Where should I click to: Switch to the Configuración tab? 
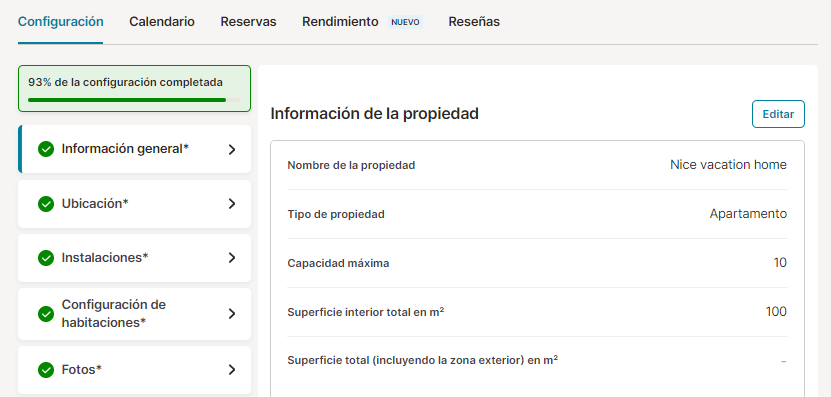pyautogui.click(x=60, y=22)
